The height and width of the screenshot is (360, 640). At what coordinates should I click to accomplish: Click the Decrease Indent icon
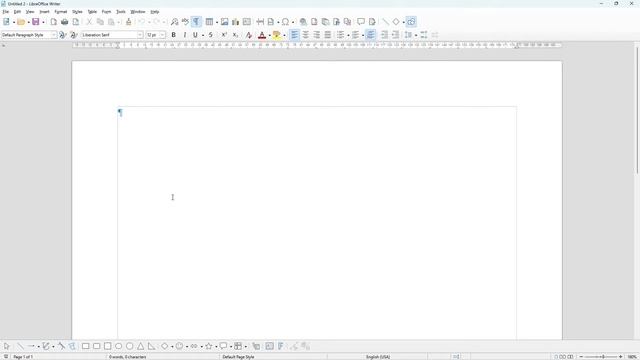coord(395,35)
